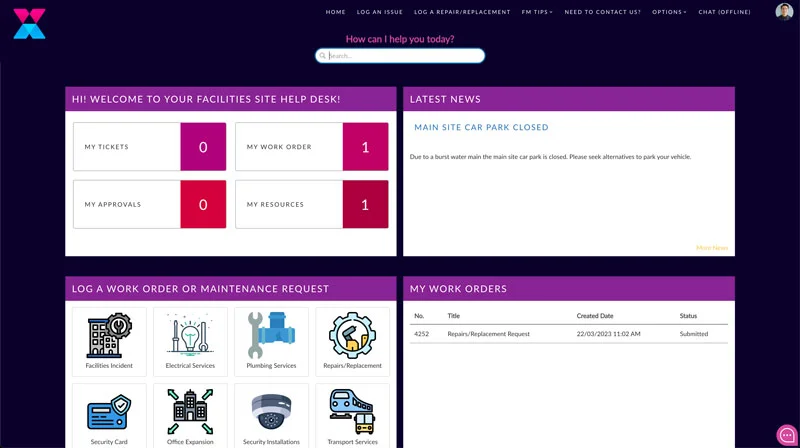Click the Title column header
The width and height of the screenshot is (800, 448).
454,316
